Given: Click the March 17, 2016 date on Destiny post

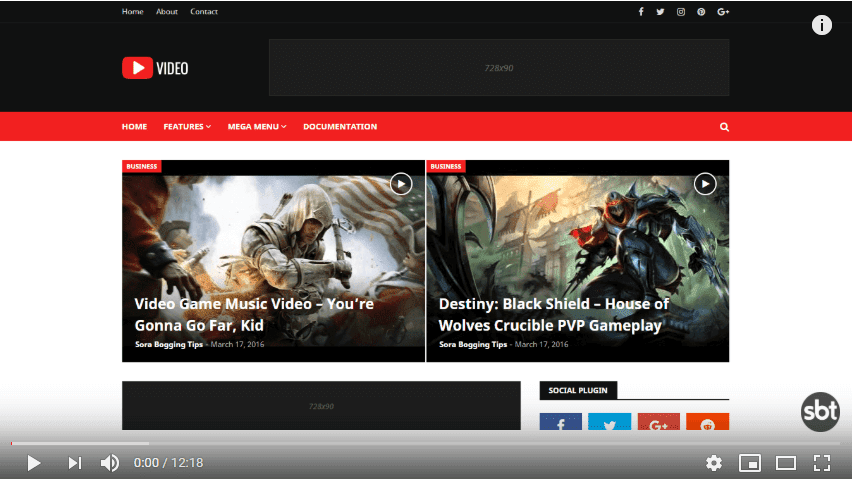Looking at the screenshot, I should pos(541,344).
